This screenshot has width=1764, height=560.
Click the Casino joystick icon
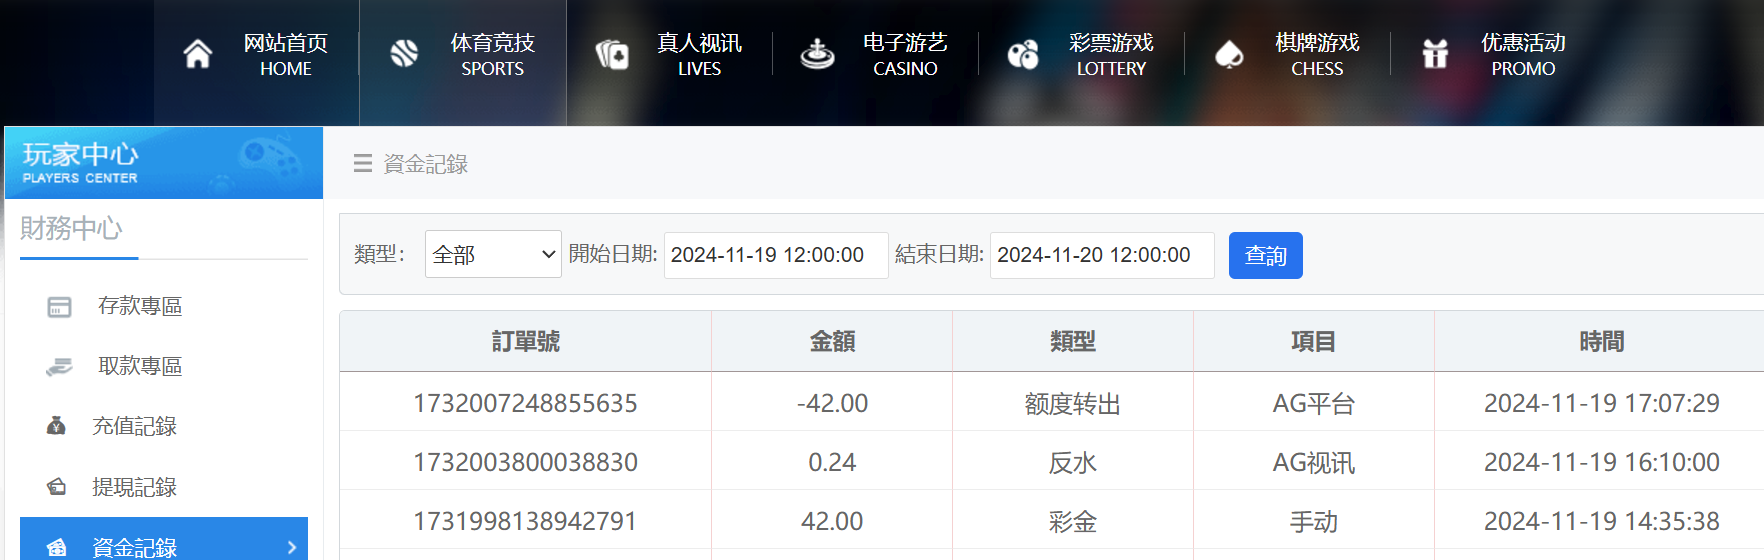(817, 54)
